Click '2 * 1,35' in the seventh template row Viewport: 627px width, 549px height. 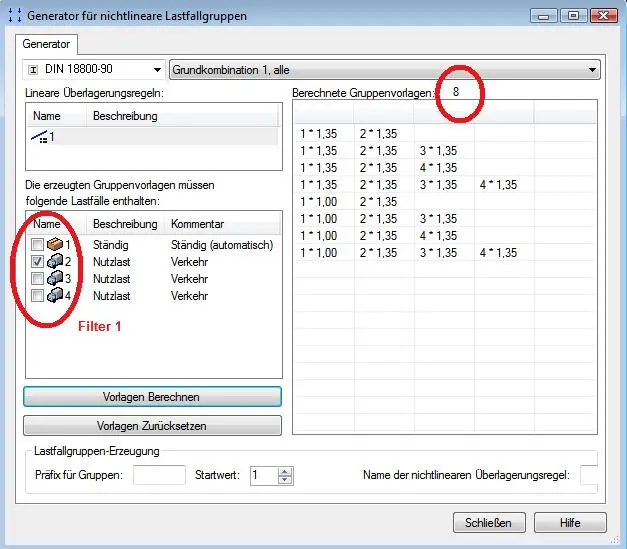(378, 236)
